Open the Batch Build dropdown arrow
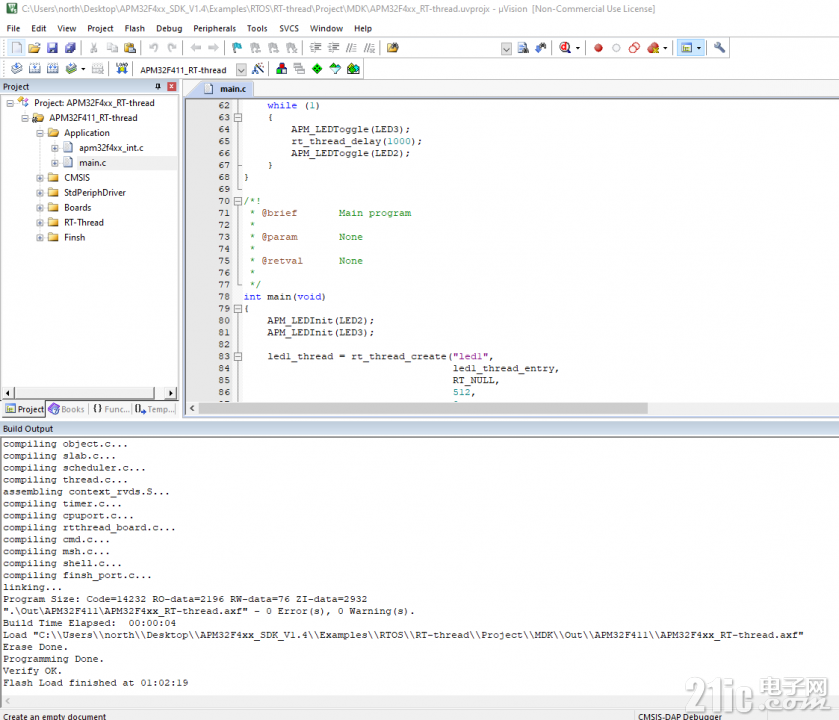This screenshot has width=839, height=720. tap(83, 69)
